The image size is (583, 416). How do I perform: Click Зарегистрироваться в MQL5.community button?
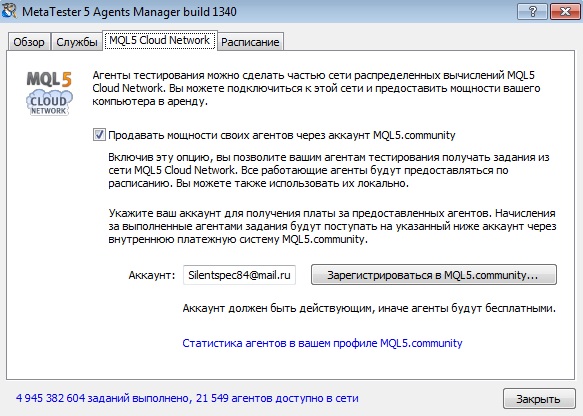click(x=434, y=275)
